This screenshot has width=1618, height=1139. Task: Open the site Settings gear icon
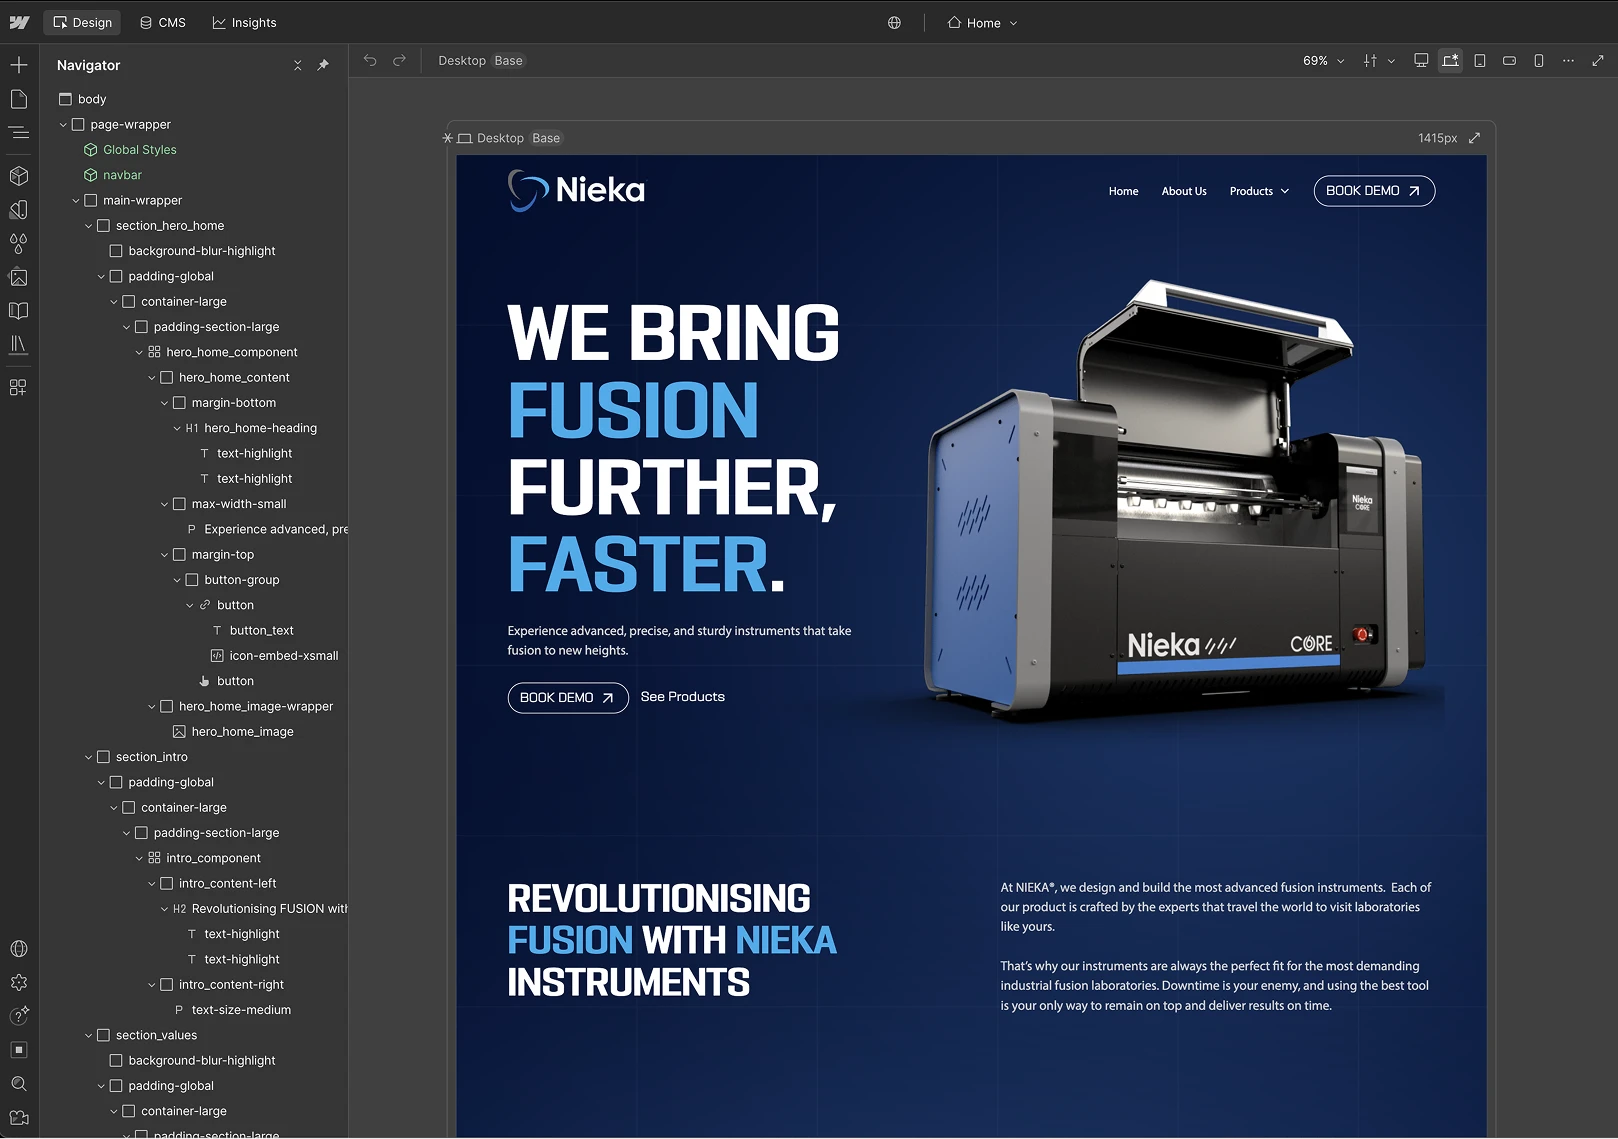pos(19,983)
